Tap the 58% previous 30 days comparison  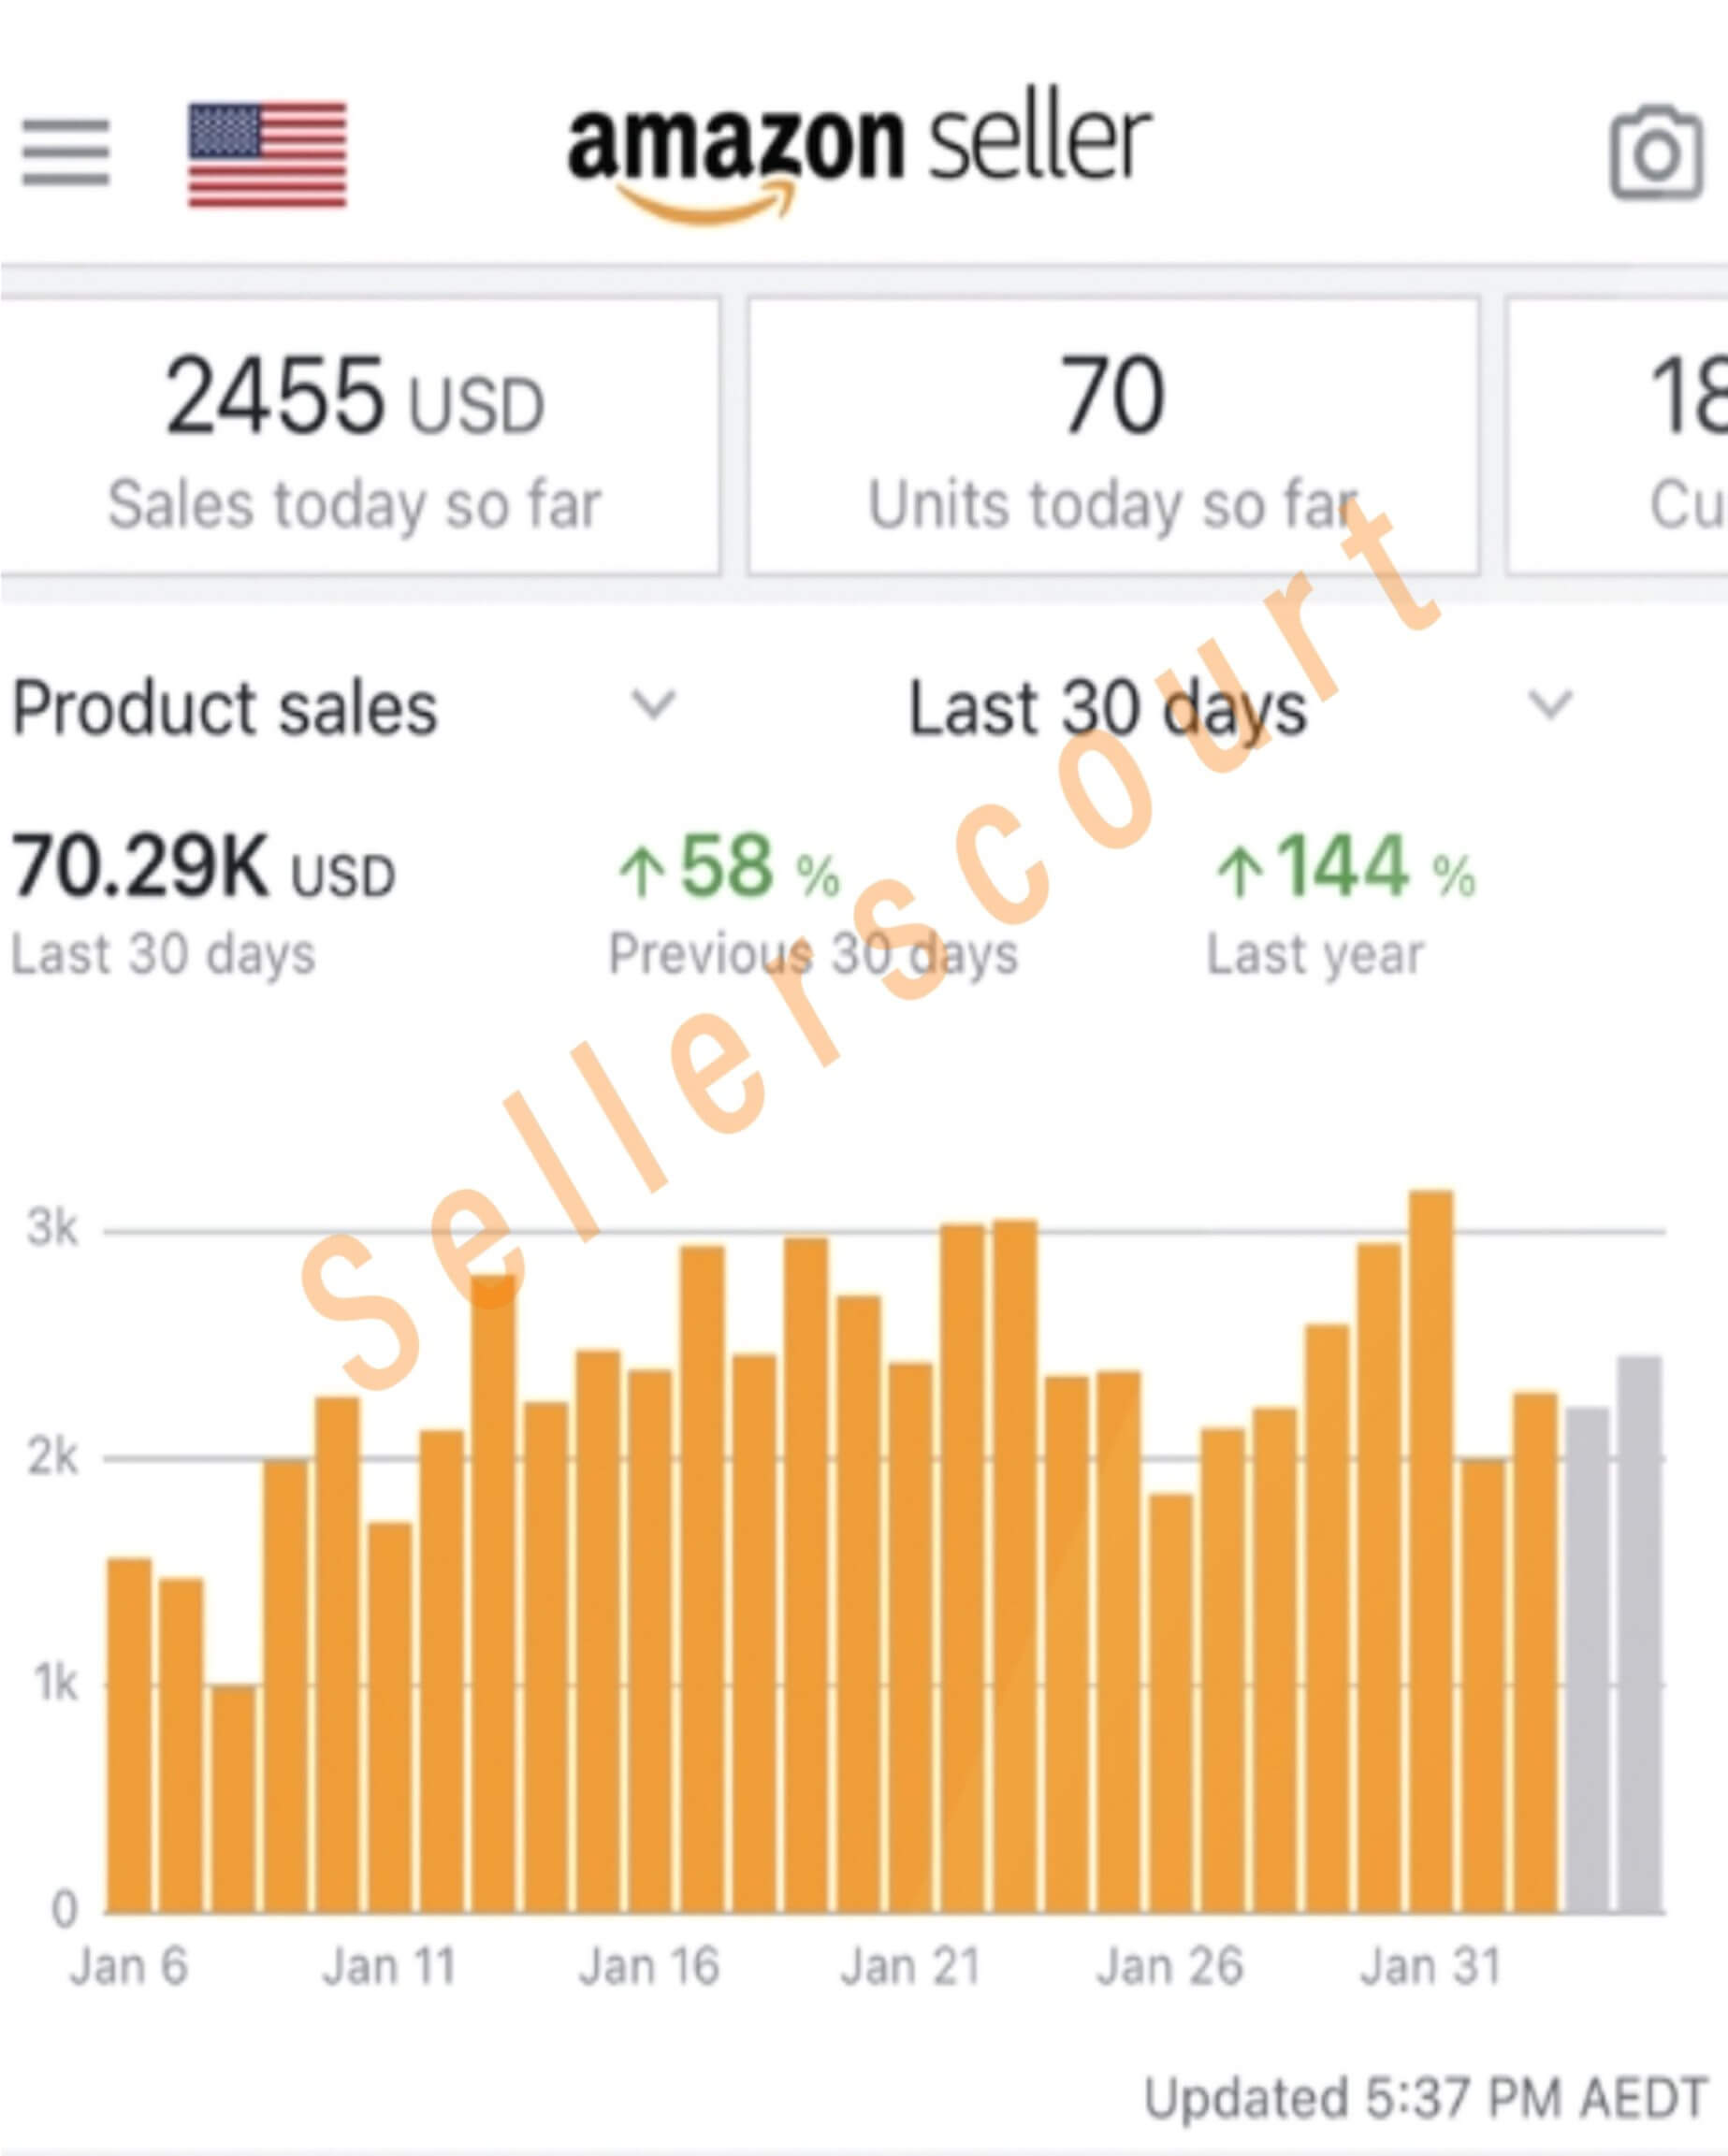click(730, 870)
